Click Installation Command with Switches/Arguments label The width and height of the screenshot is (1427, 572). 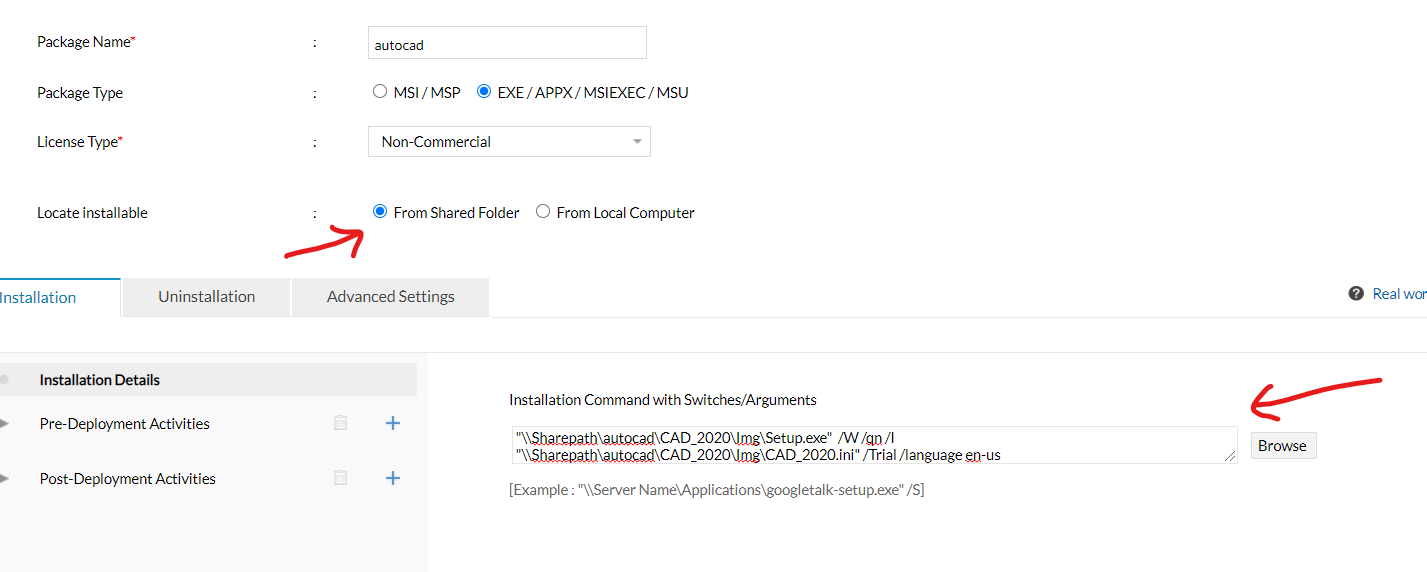click(663, 400)
